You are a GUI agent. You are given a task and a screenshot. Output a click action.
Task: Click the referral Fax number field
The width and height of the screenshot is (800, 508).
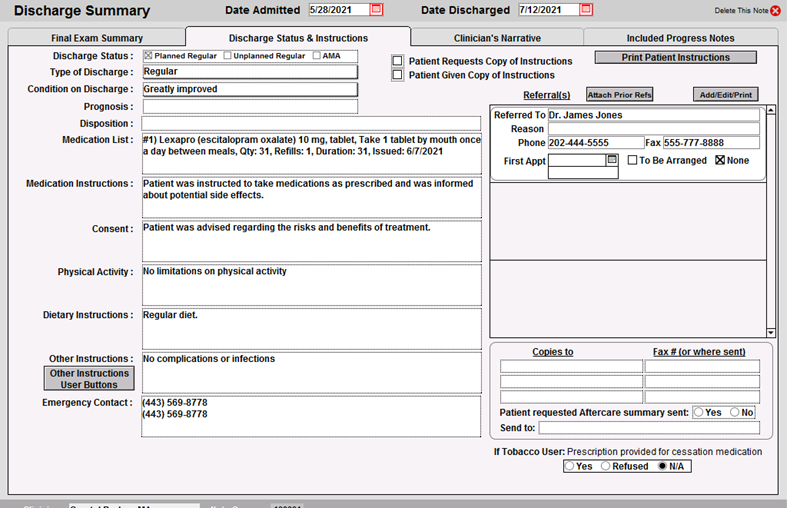click(x=711, y=143)
